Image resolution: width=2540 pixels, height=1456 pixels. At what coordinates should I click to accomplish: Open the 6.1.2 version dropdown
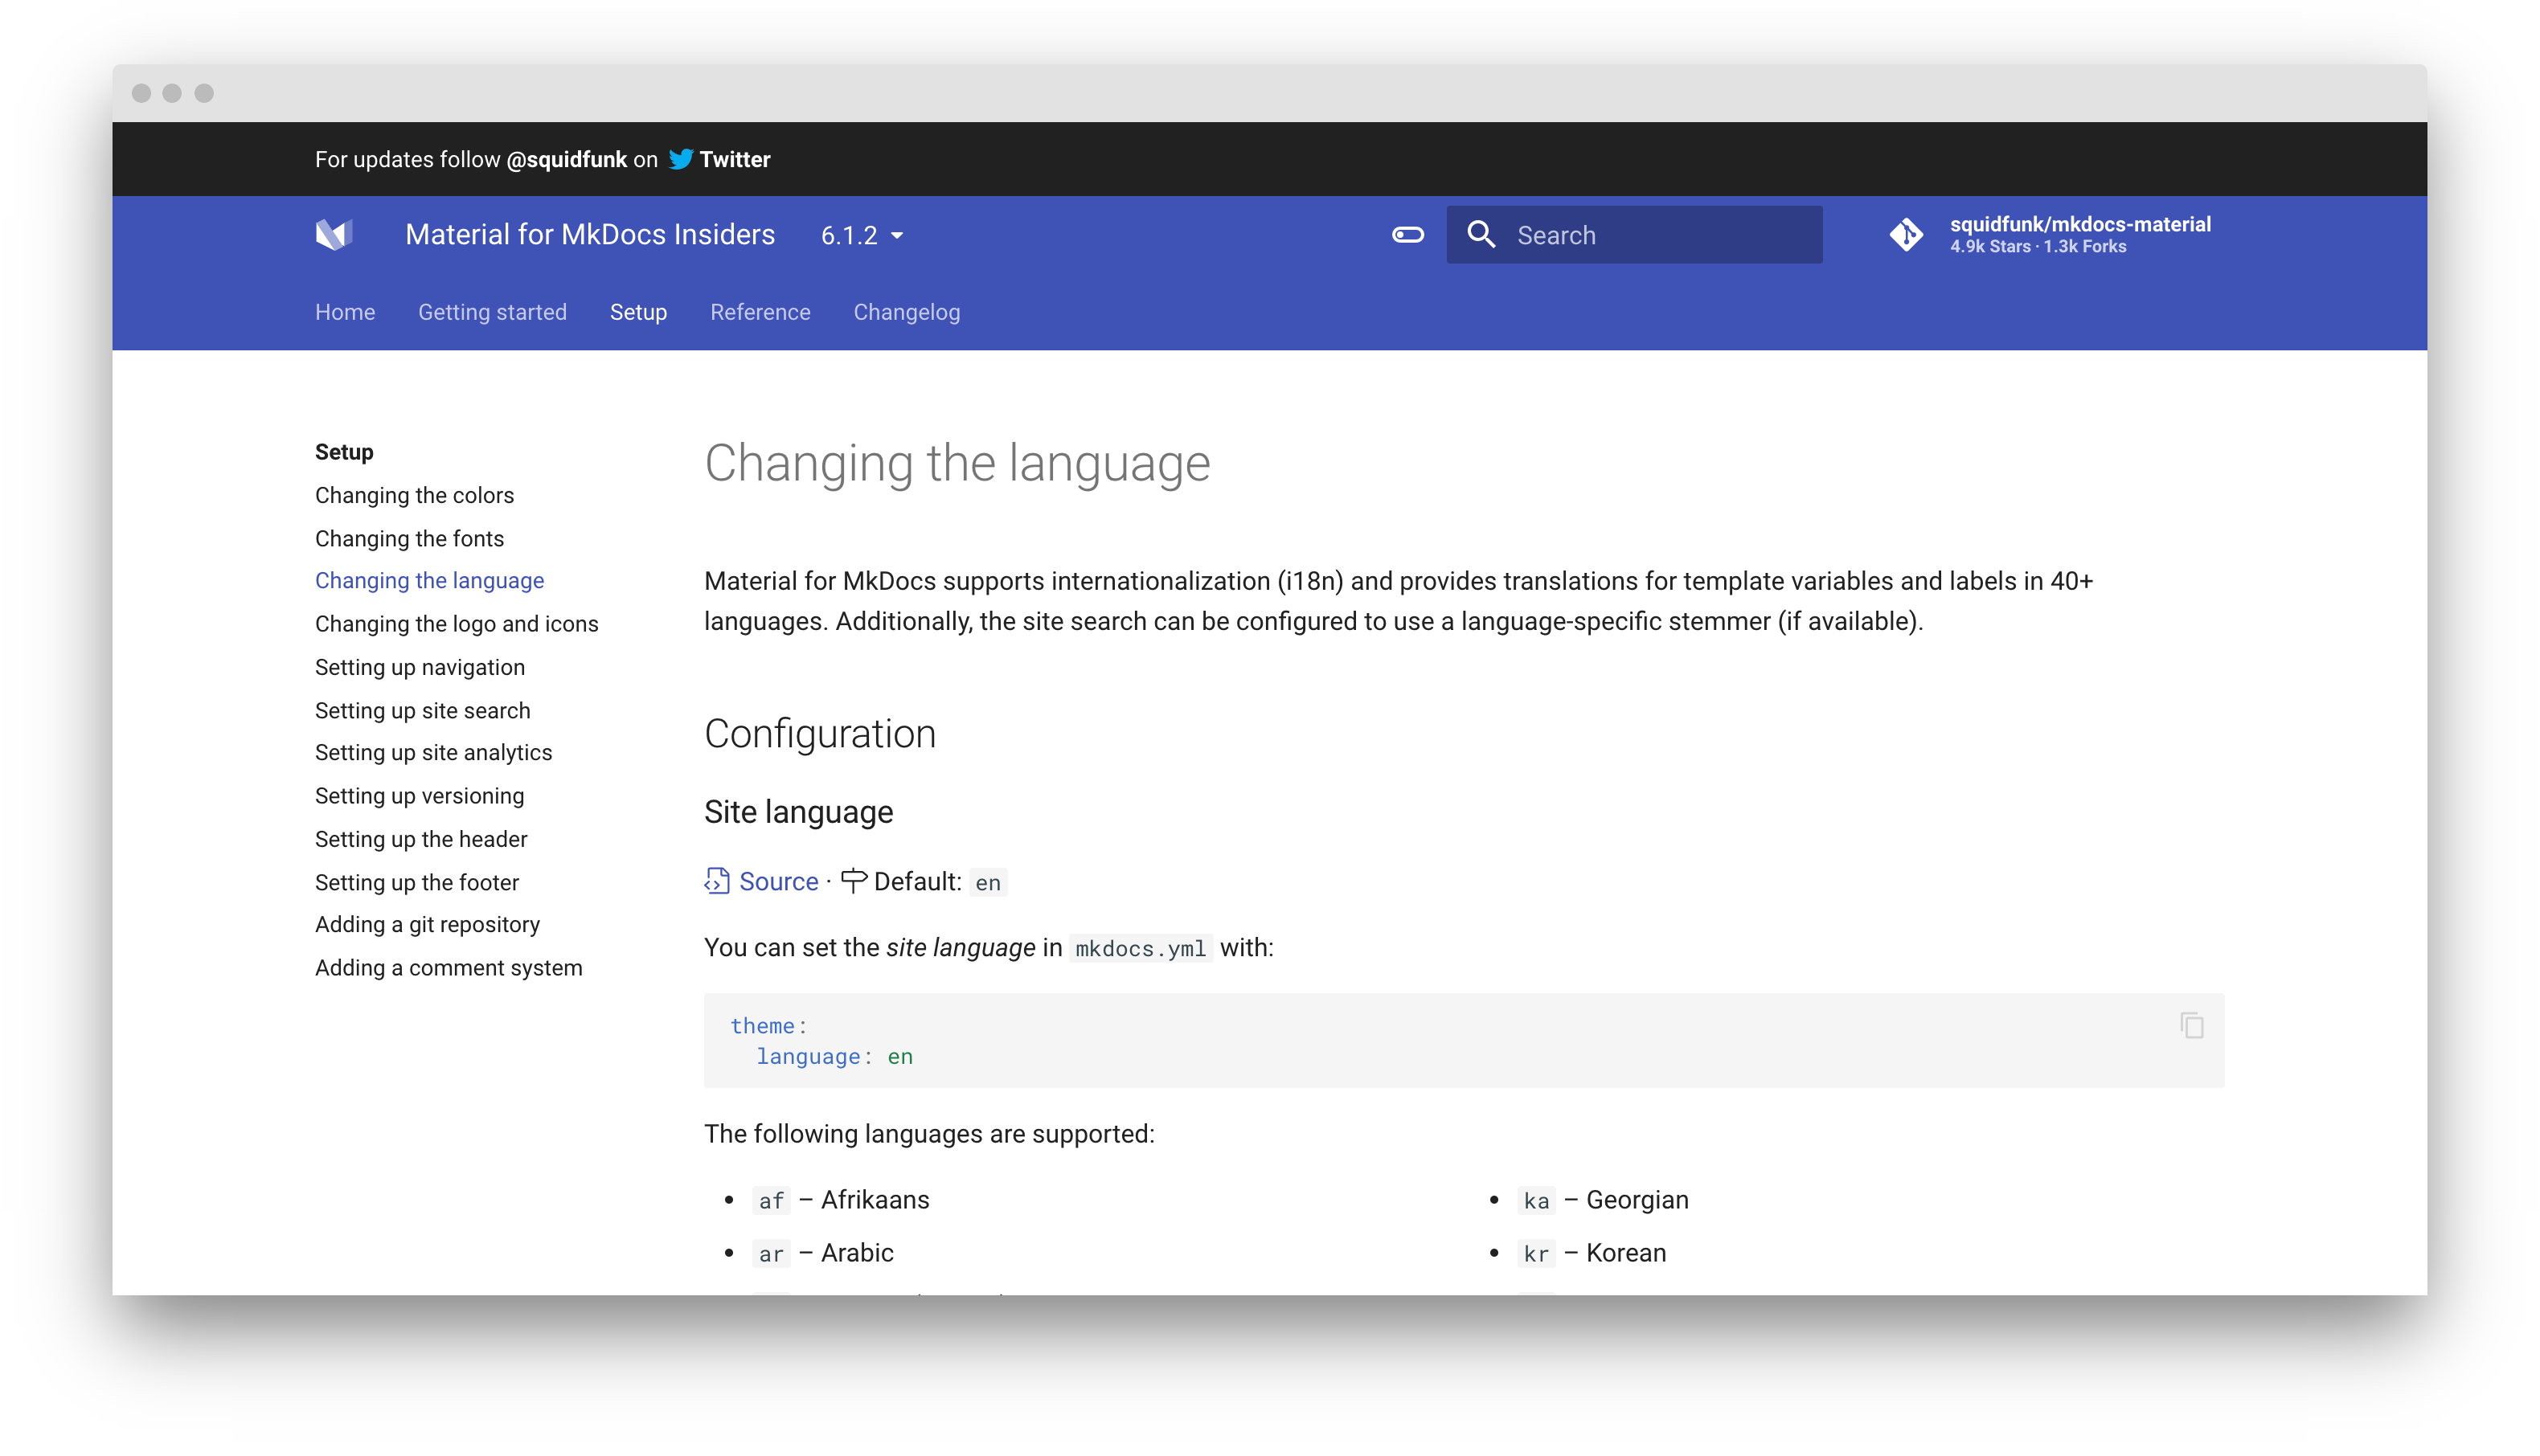pos(862,236)
